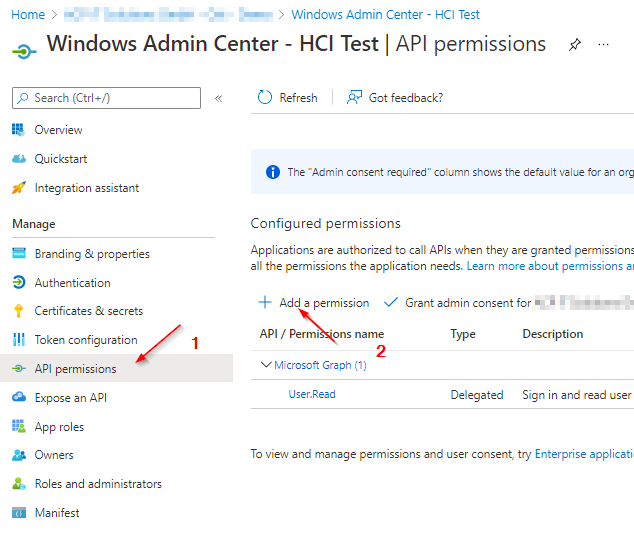Click the app registration icon beside the title
The image size is (634, 540).
(x=24, y=51)
